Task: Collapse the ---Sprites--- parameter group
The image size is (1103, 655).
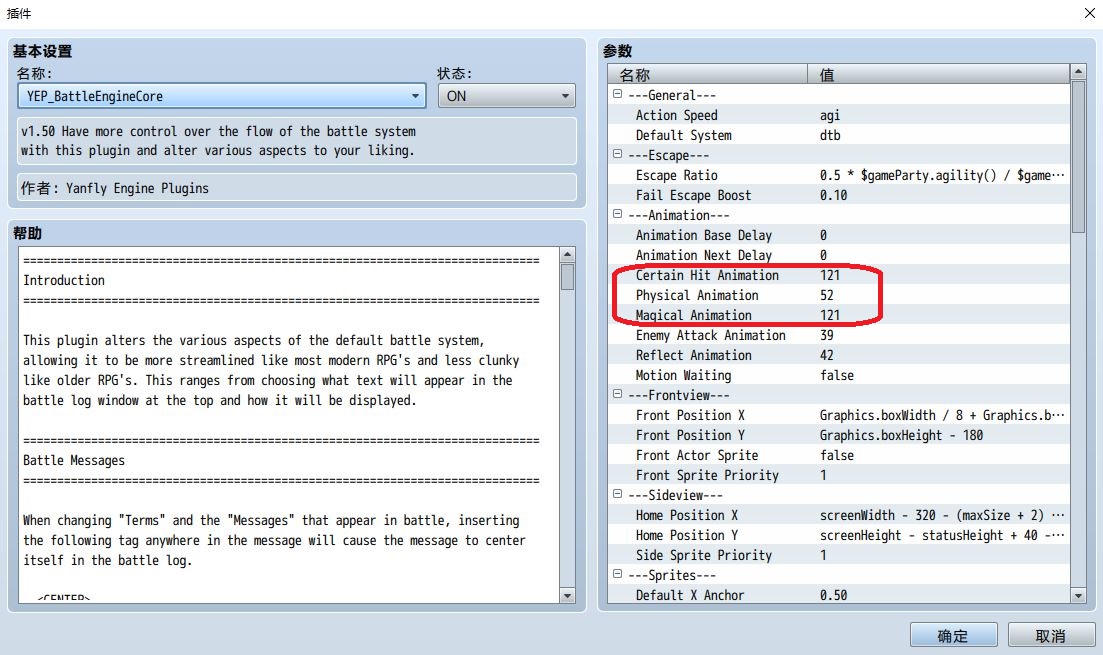Action: click(618, 574)
